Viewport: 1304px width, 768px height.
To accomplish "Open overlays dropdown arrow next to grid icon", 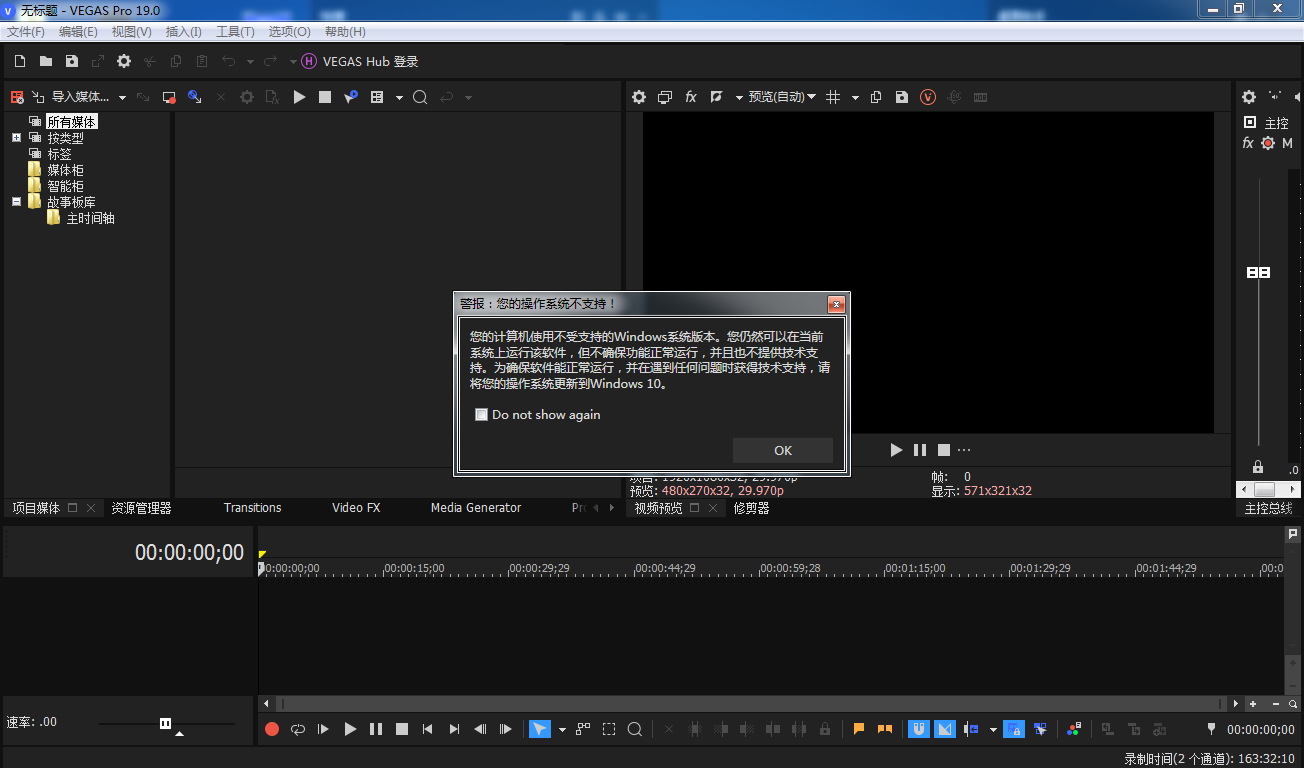I will pos(855,98).
